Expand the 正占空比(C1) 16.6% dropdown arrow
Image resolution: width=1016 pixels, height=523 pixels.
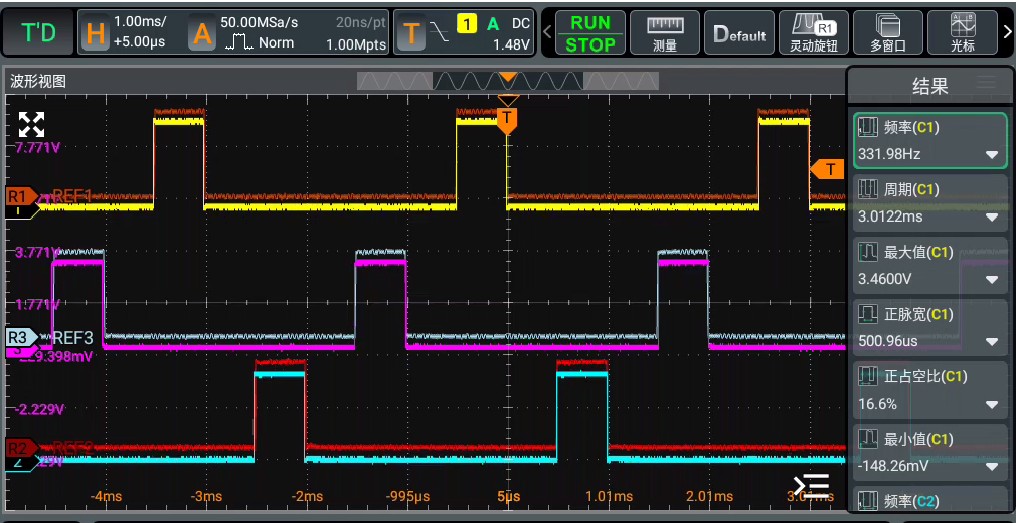(991, 404)
